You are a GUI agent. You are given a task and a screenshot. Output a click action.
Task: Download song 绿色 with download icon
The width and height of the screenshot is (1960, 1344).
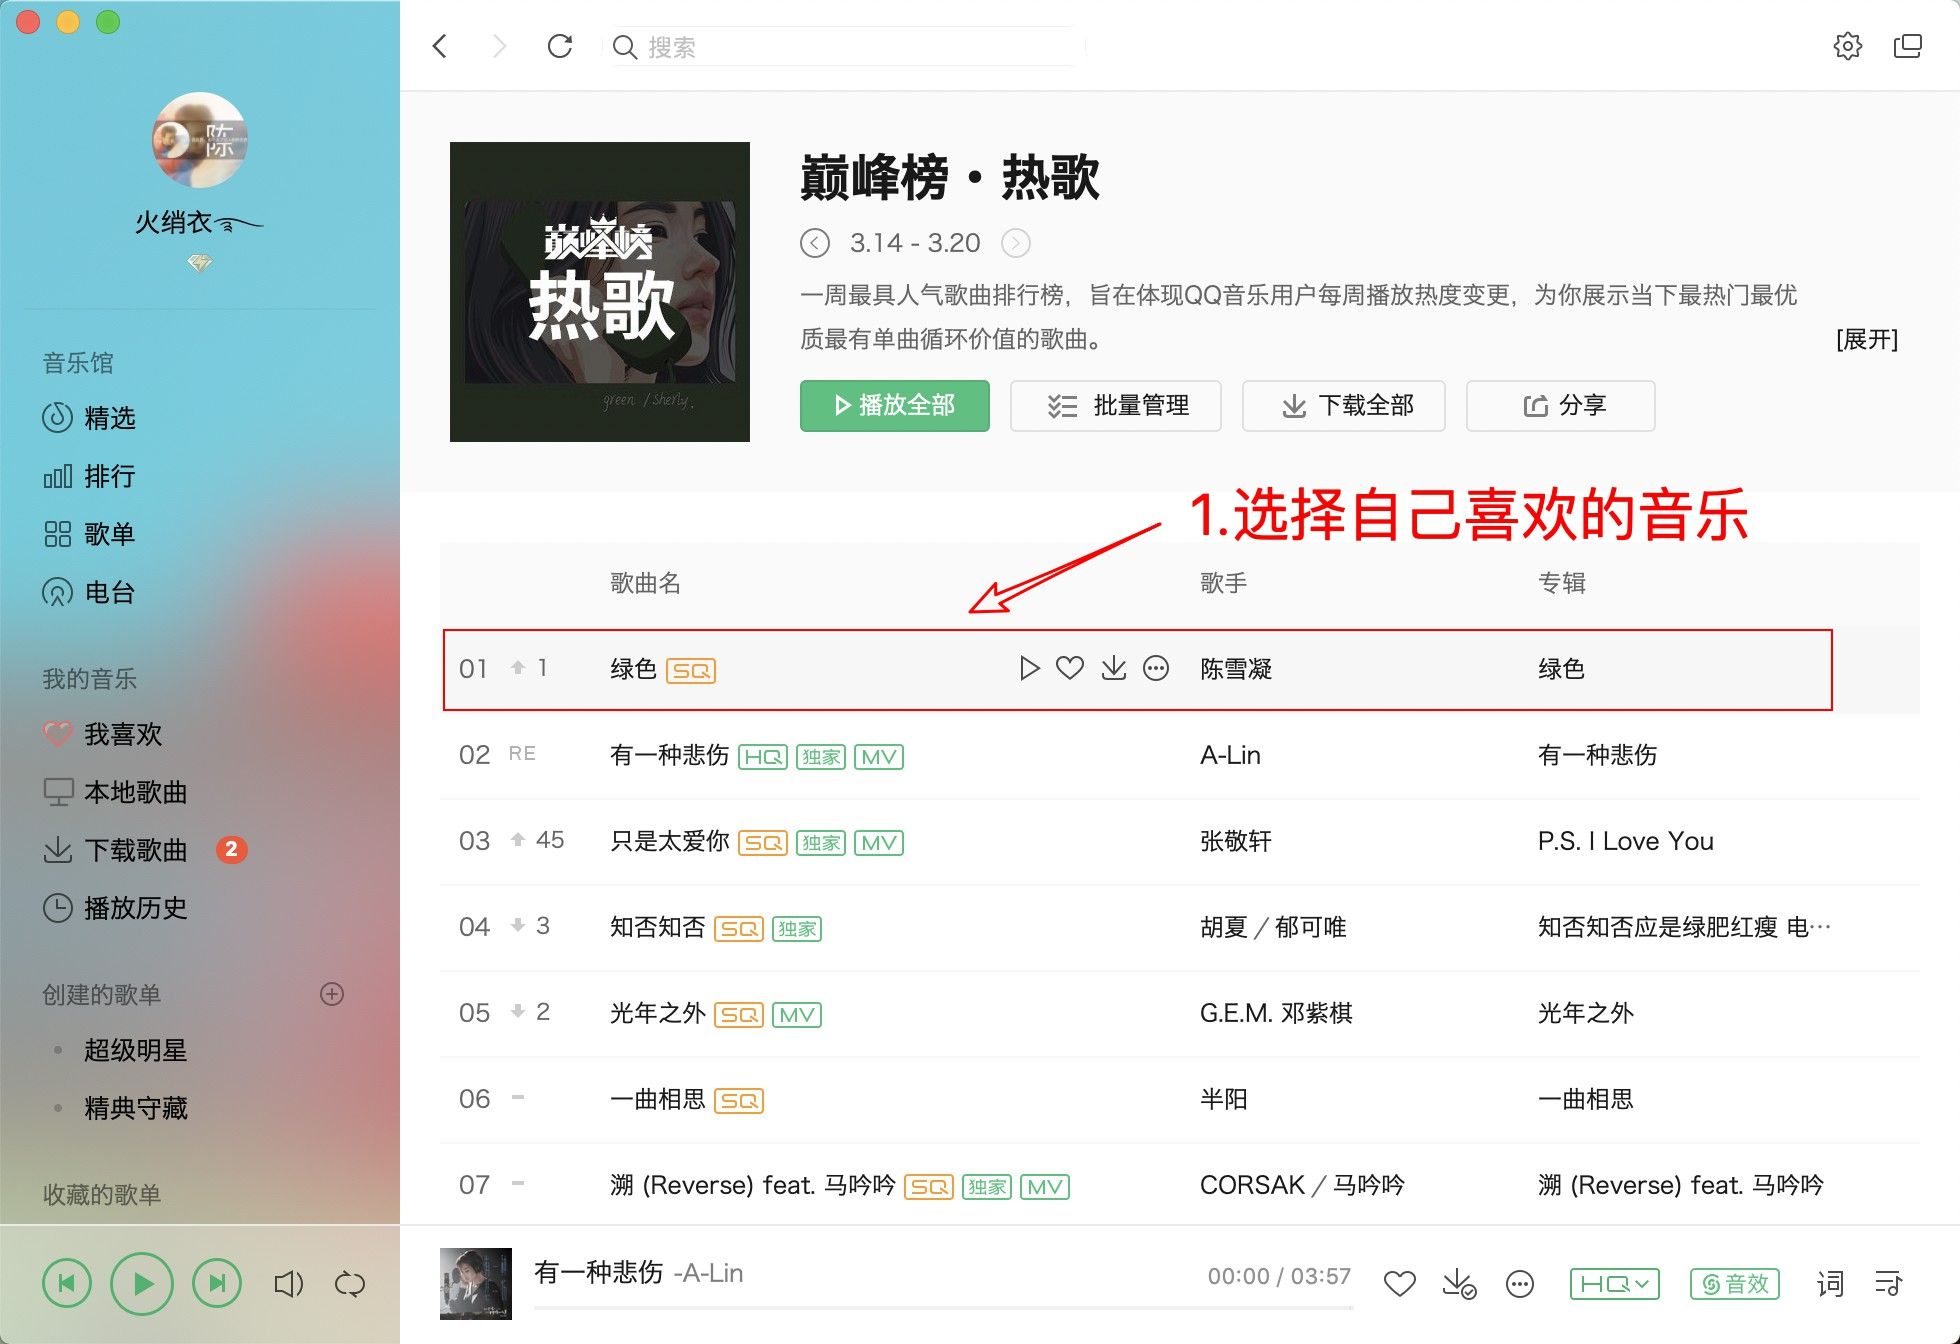click(x=1113, y=668)
